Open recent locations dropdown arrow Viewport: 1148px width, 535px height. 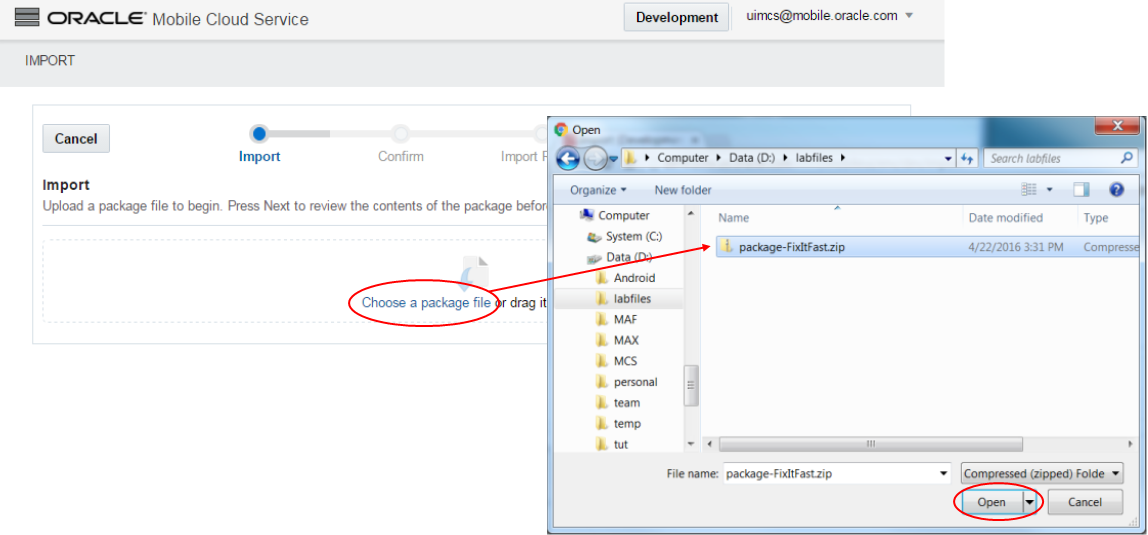pos(613,159)
